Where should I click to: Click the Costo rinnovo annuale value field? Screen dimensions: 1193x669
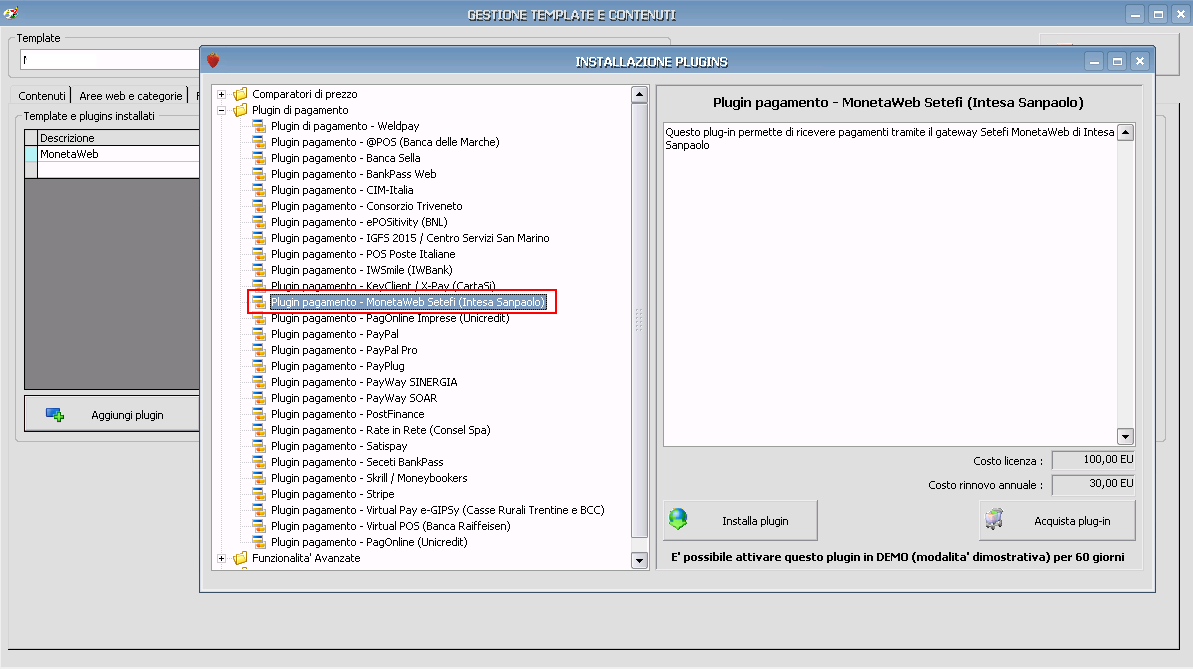[1093, 484]
